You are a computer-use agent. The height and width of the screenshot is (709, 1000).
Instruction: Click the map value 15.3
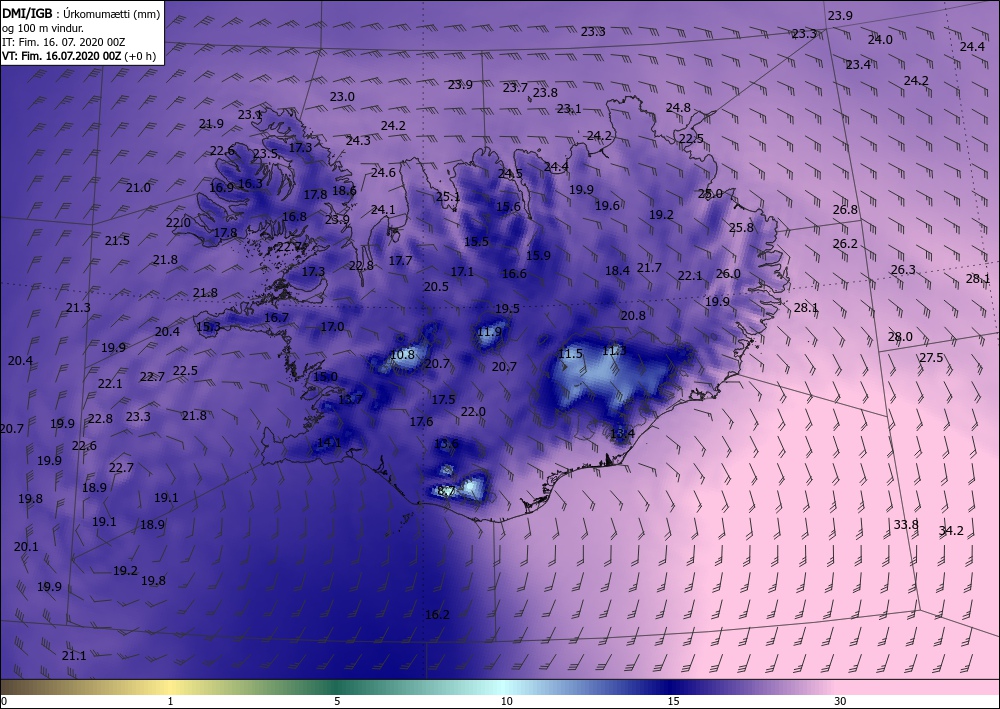(208, 327)
